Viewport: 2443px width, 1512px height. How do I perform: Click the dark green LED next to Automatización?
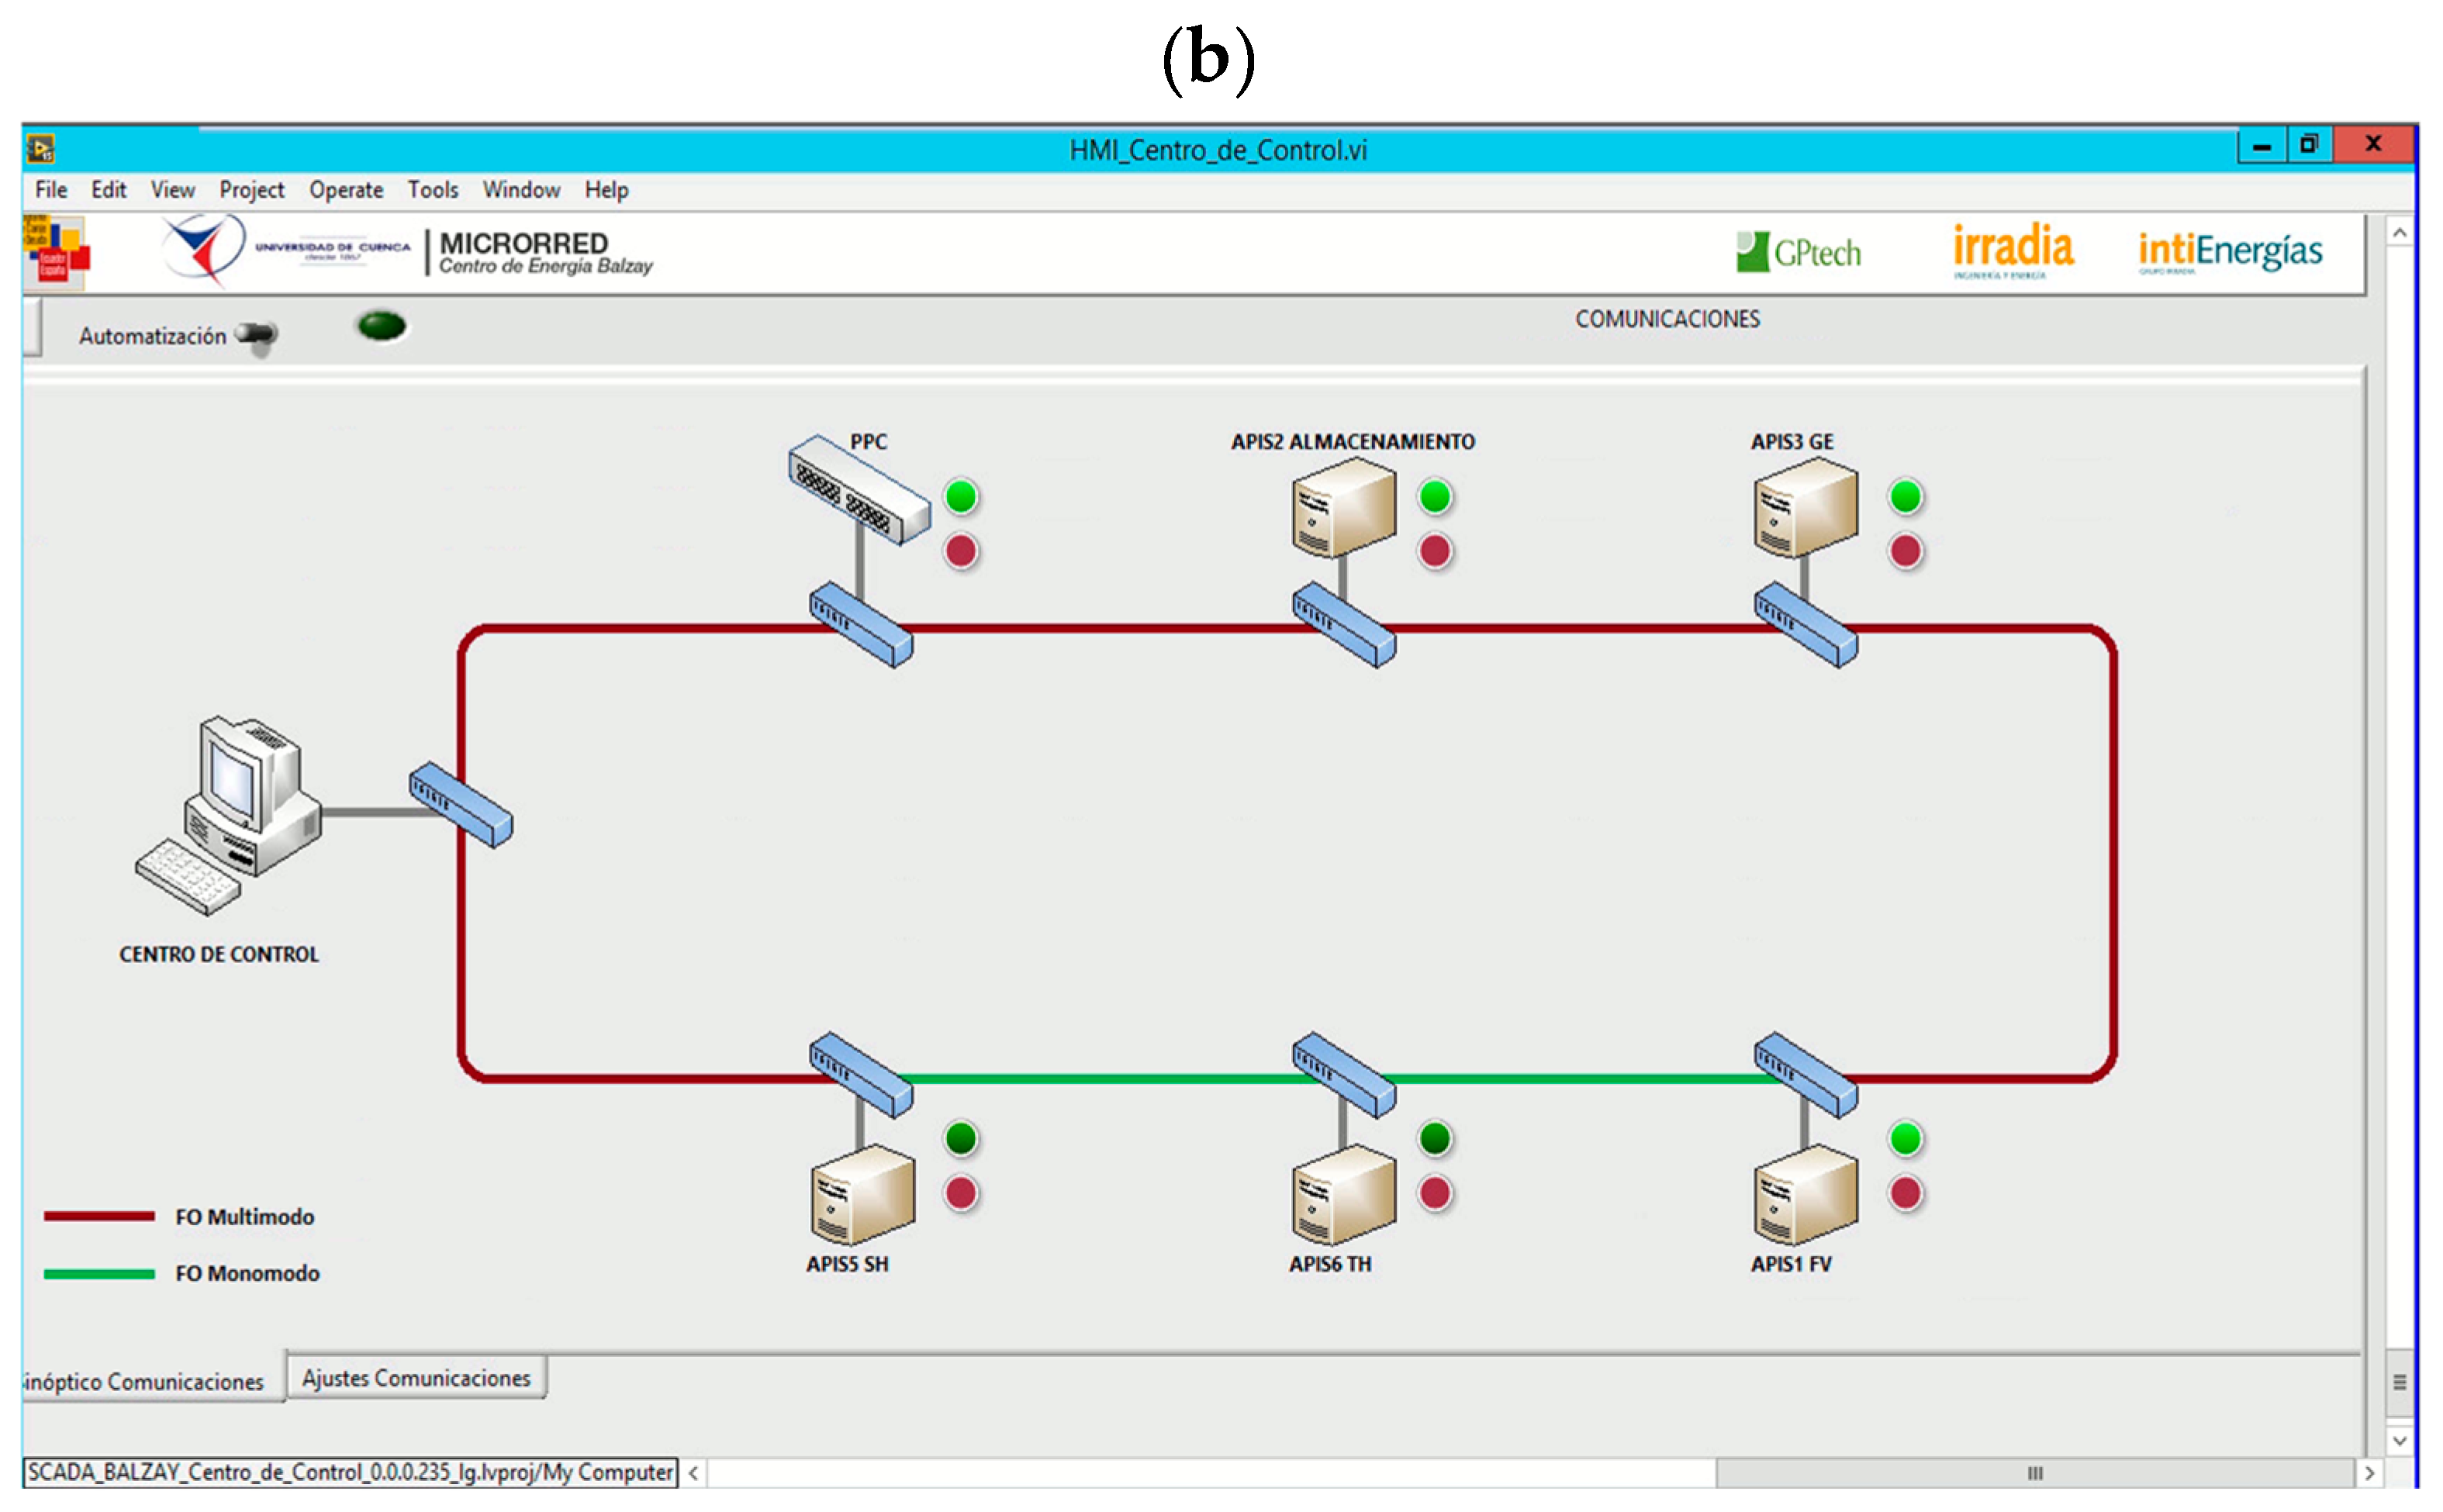[x=381, y=326]
